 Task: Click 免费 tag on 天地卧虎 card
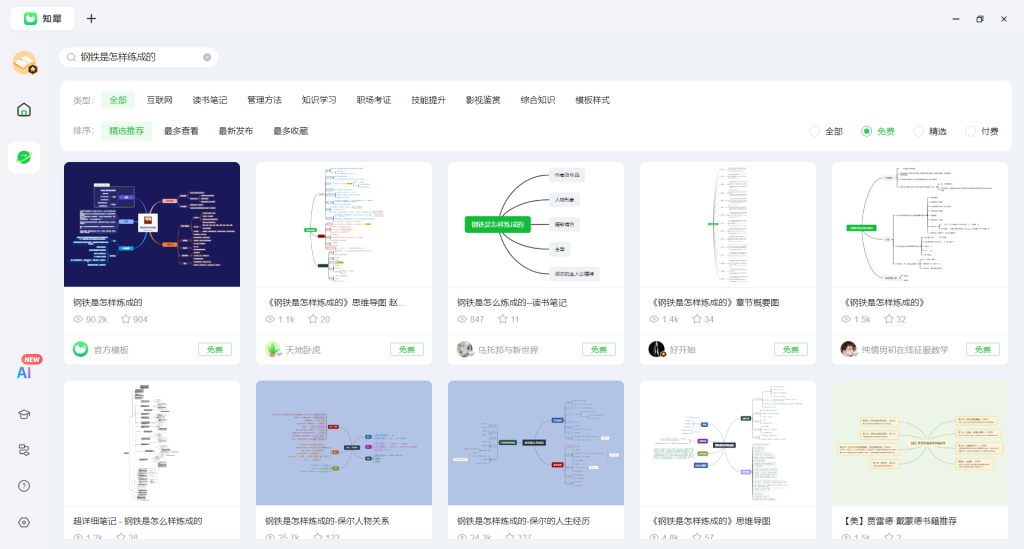point(407,349)
